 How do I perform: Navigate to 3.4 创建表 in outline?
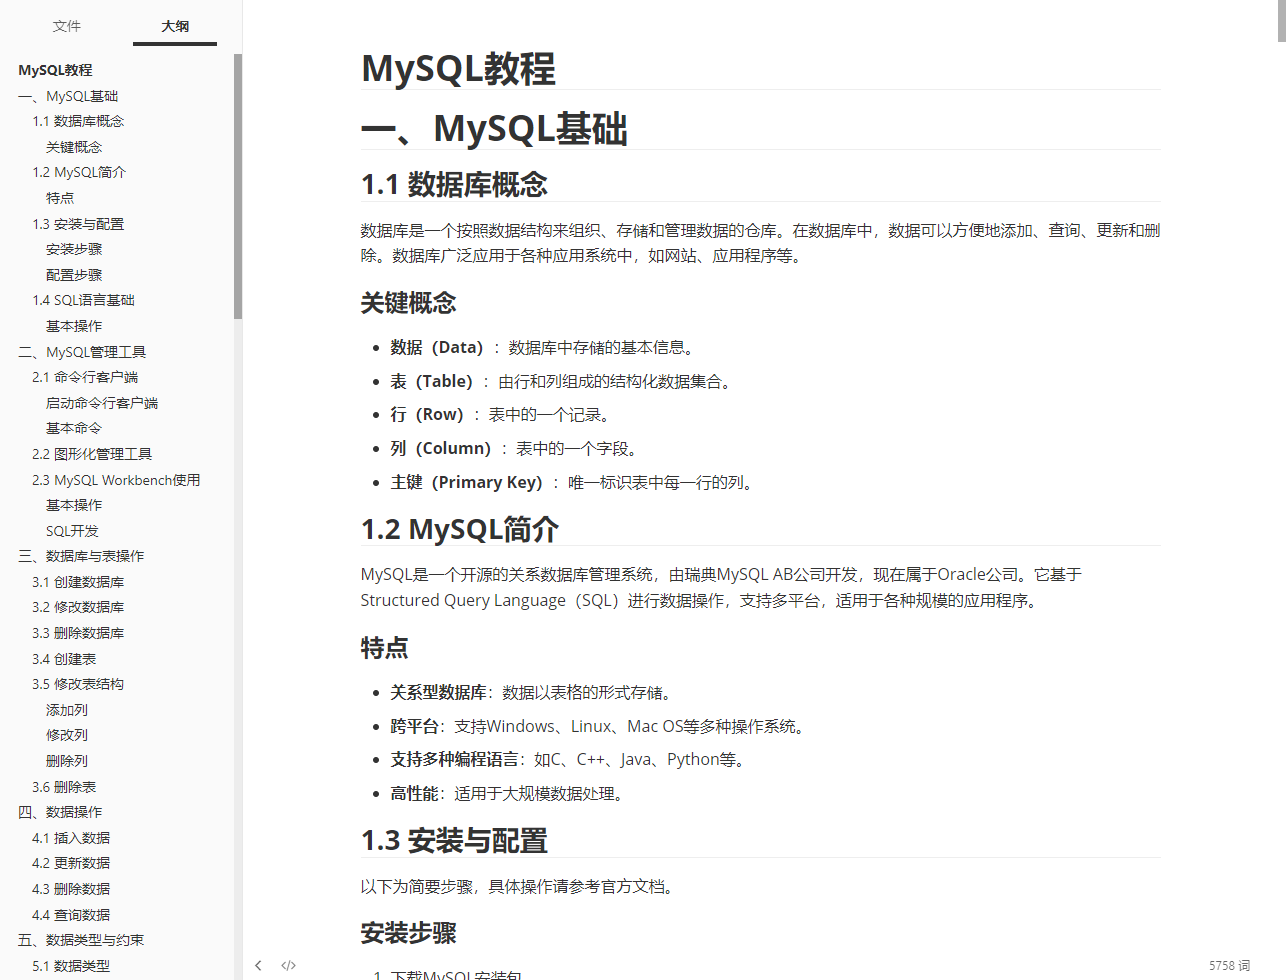tap(64, 659)
